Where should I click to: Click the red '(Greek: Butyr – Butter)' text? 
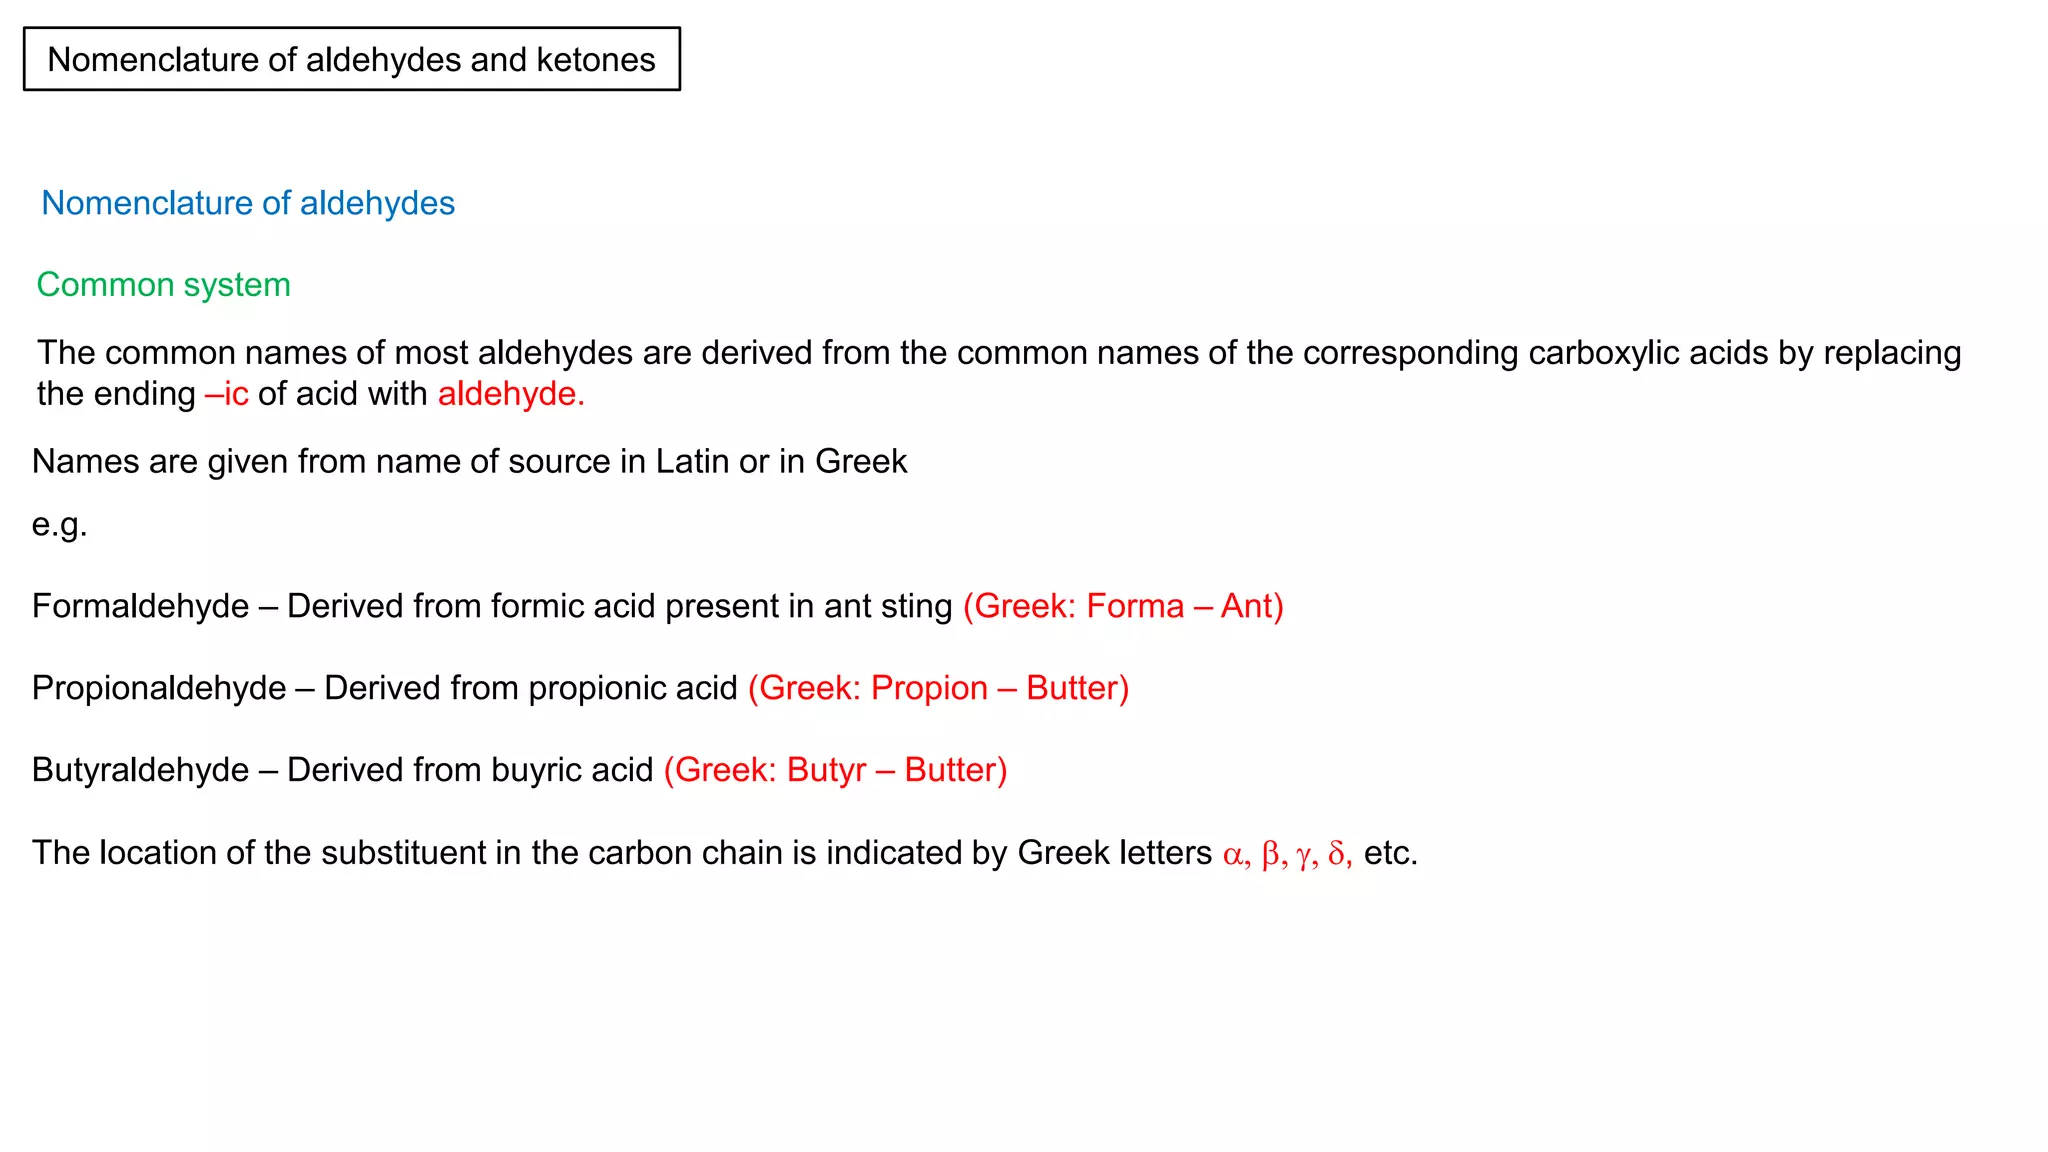[x=835, y=770]
